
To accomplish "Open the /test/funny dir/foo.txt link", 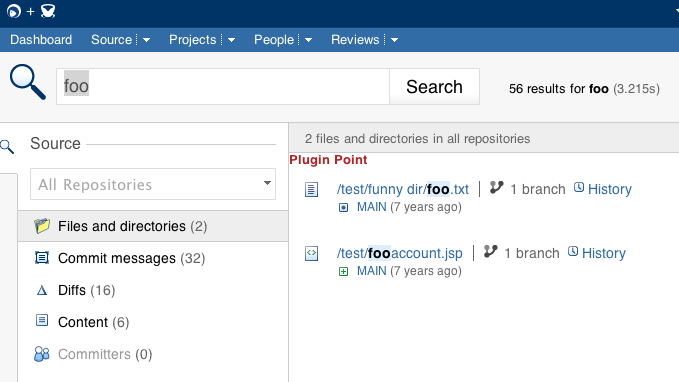I will [403, 189].
